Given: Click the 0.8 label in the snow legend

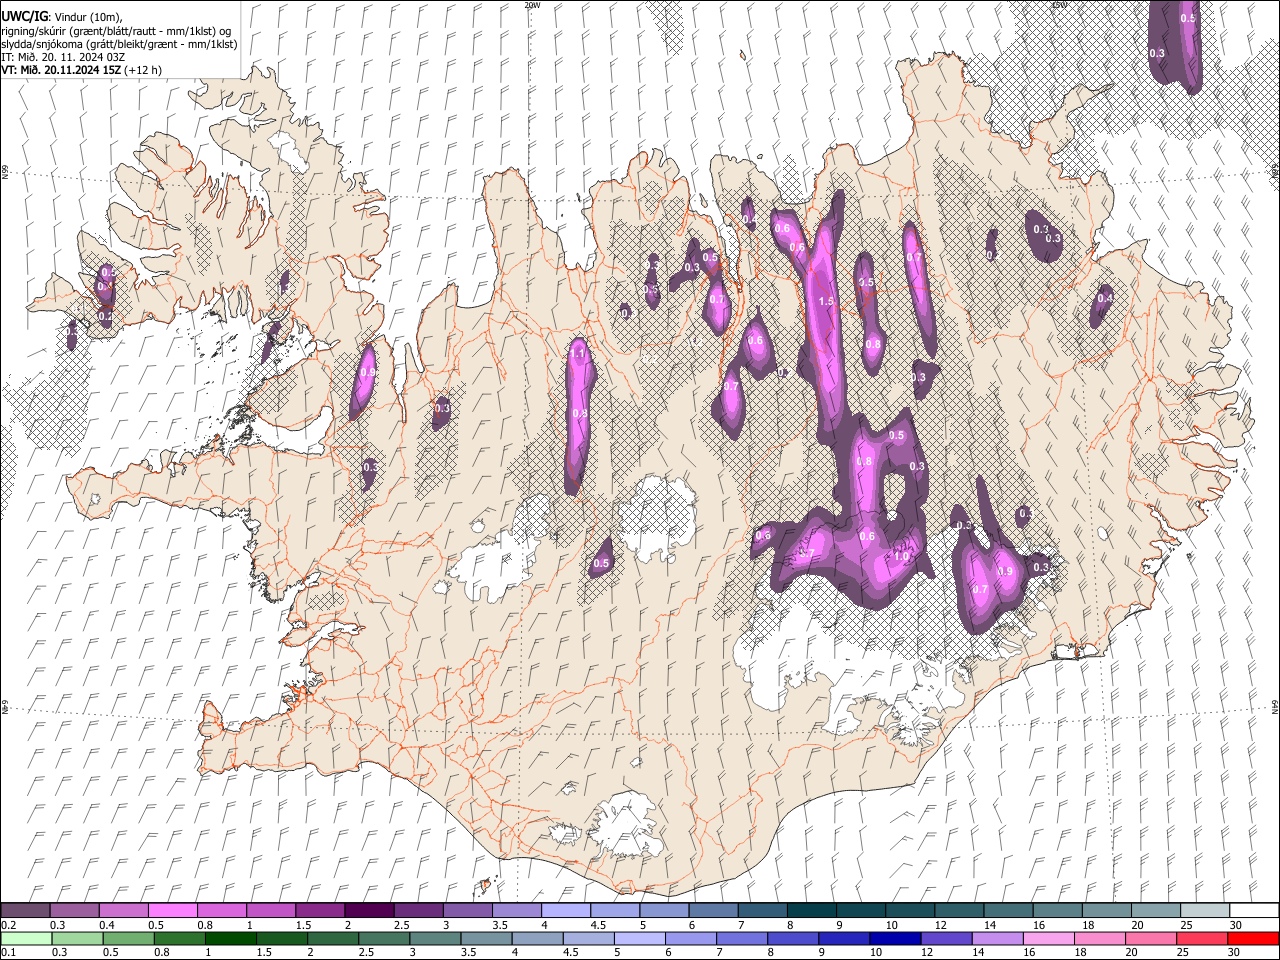Looking at the screenshot, I should tap(205, 925).
